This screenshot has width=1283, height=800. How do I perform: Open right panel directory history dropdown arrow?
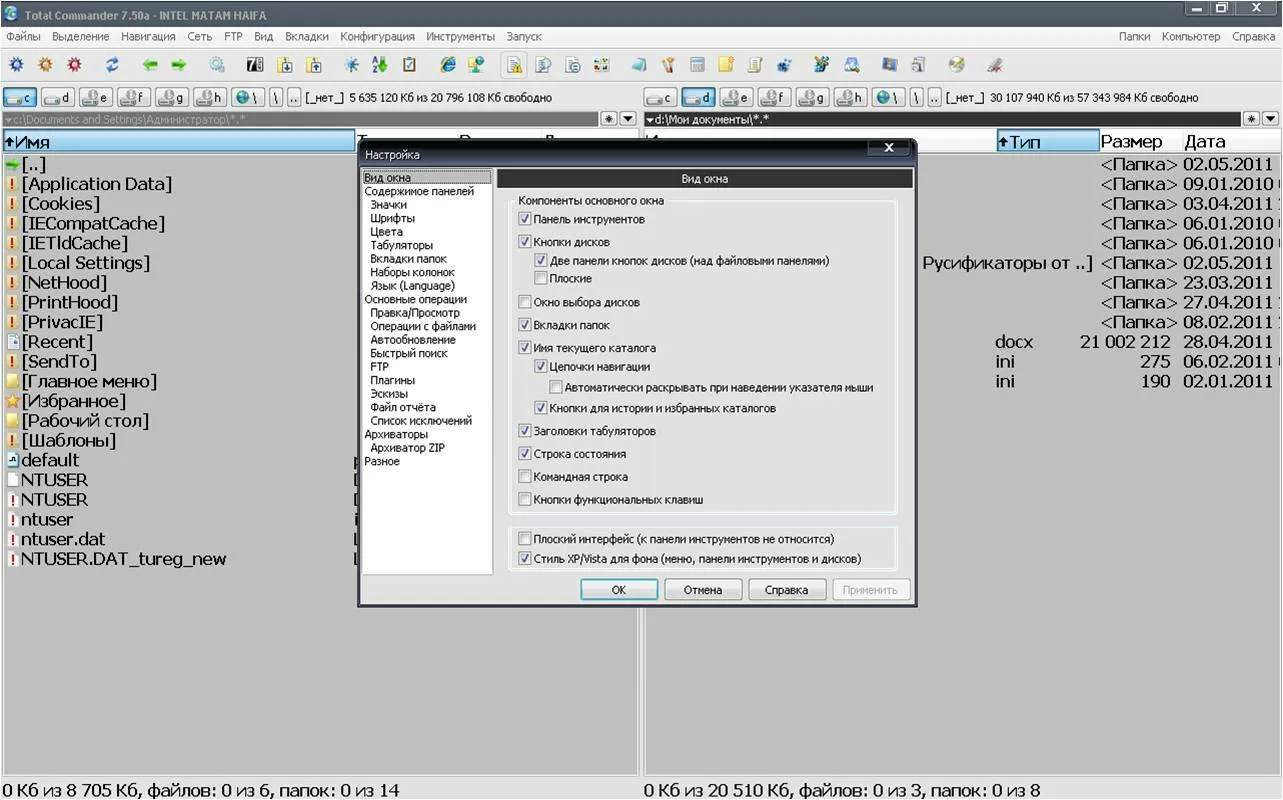[1270, 119]
